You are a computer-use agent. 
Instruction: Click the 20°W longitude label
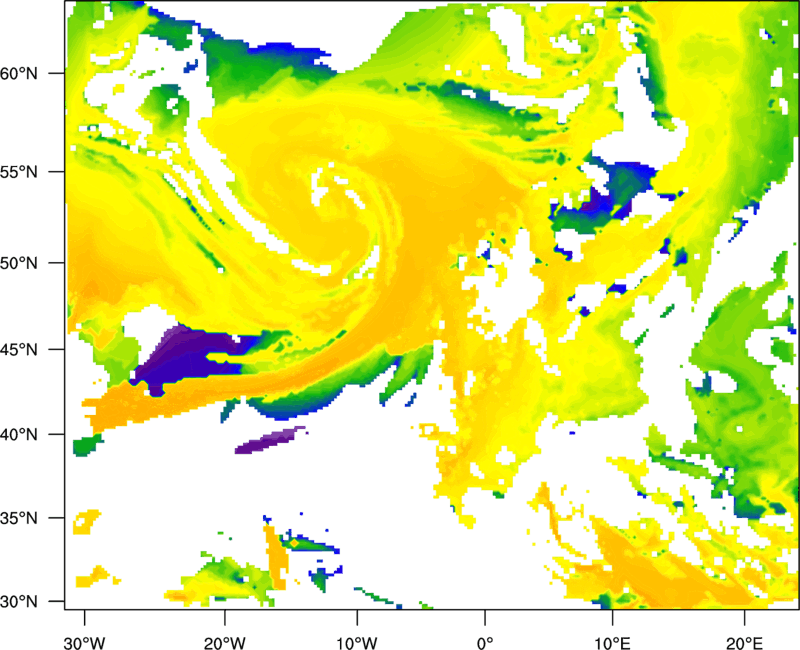224,643
